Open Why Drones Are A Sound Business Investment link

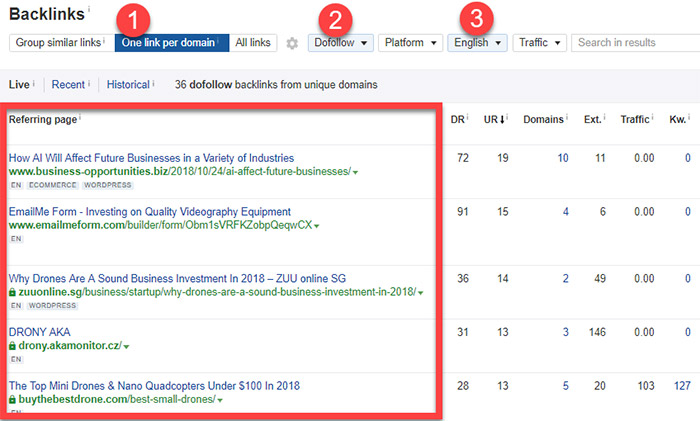[177, 279]
